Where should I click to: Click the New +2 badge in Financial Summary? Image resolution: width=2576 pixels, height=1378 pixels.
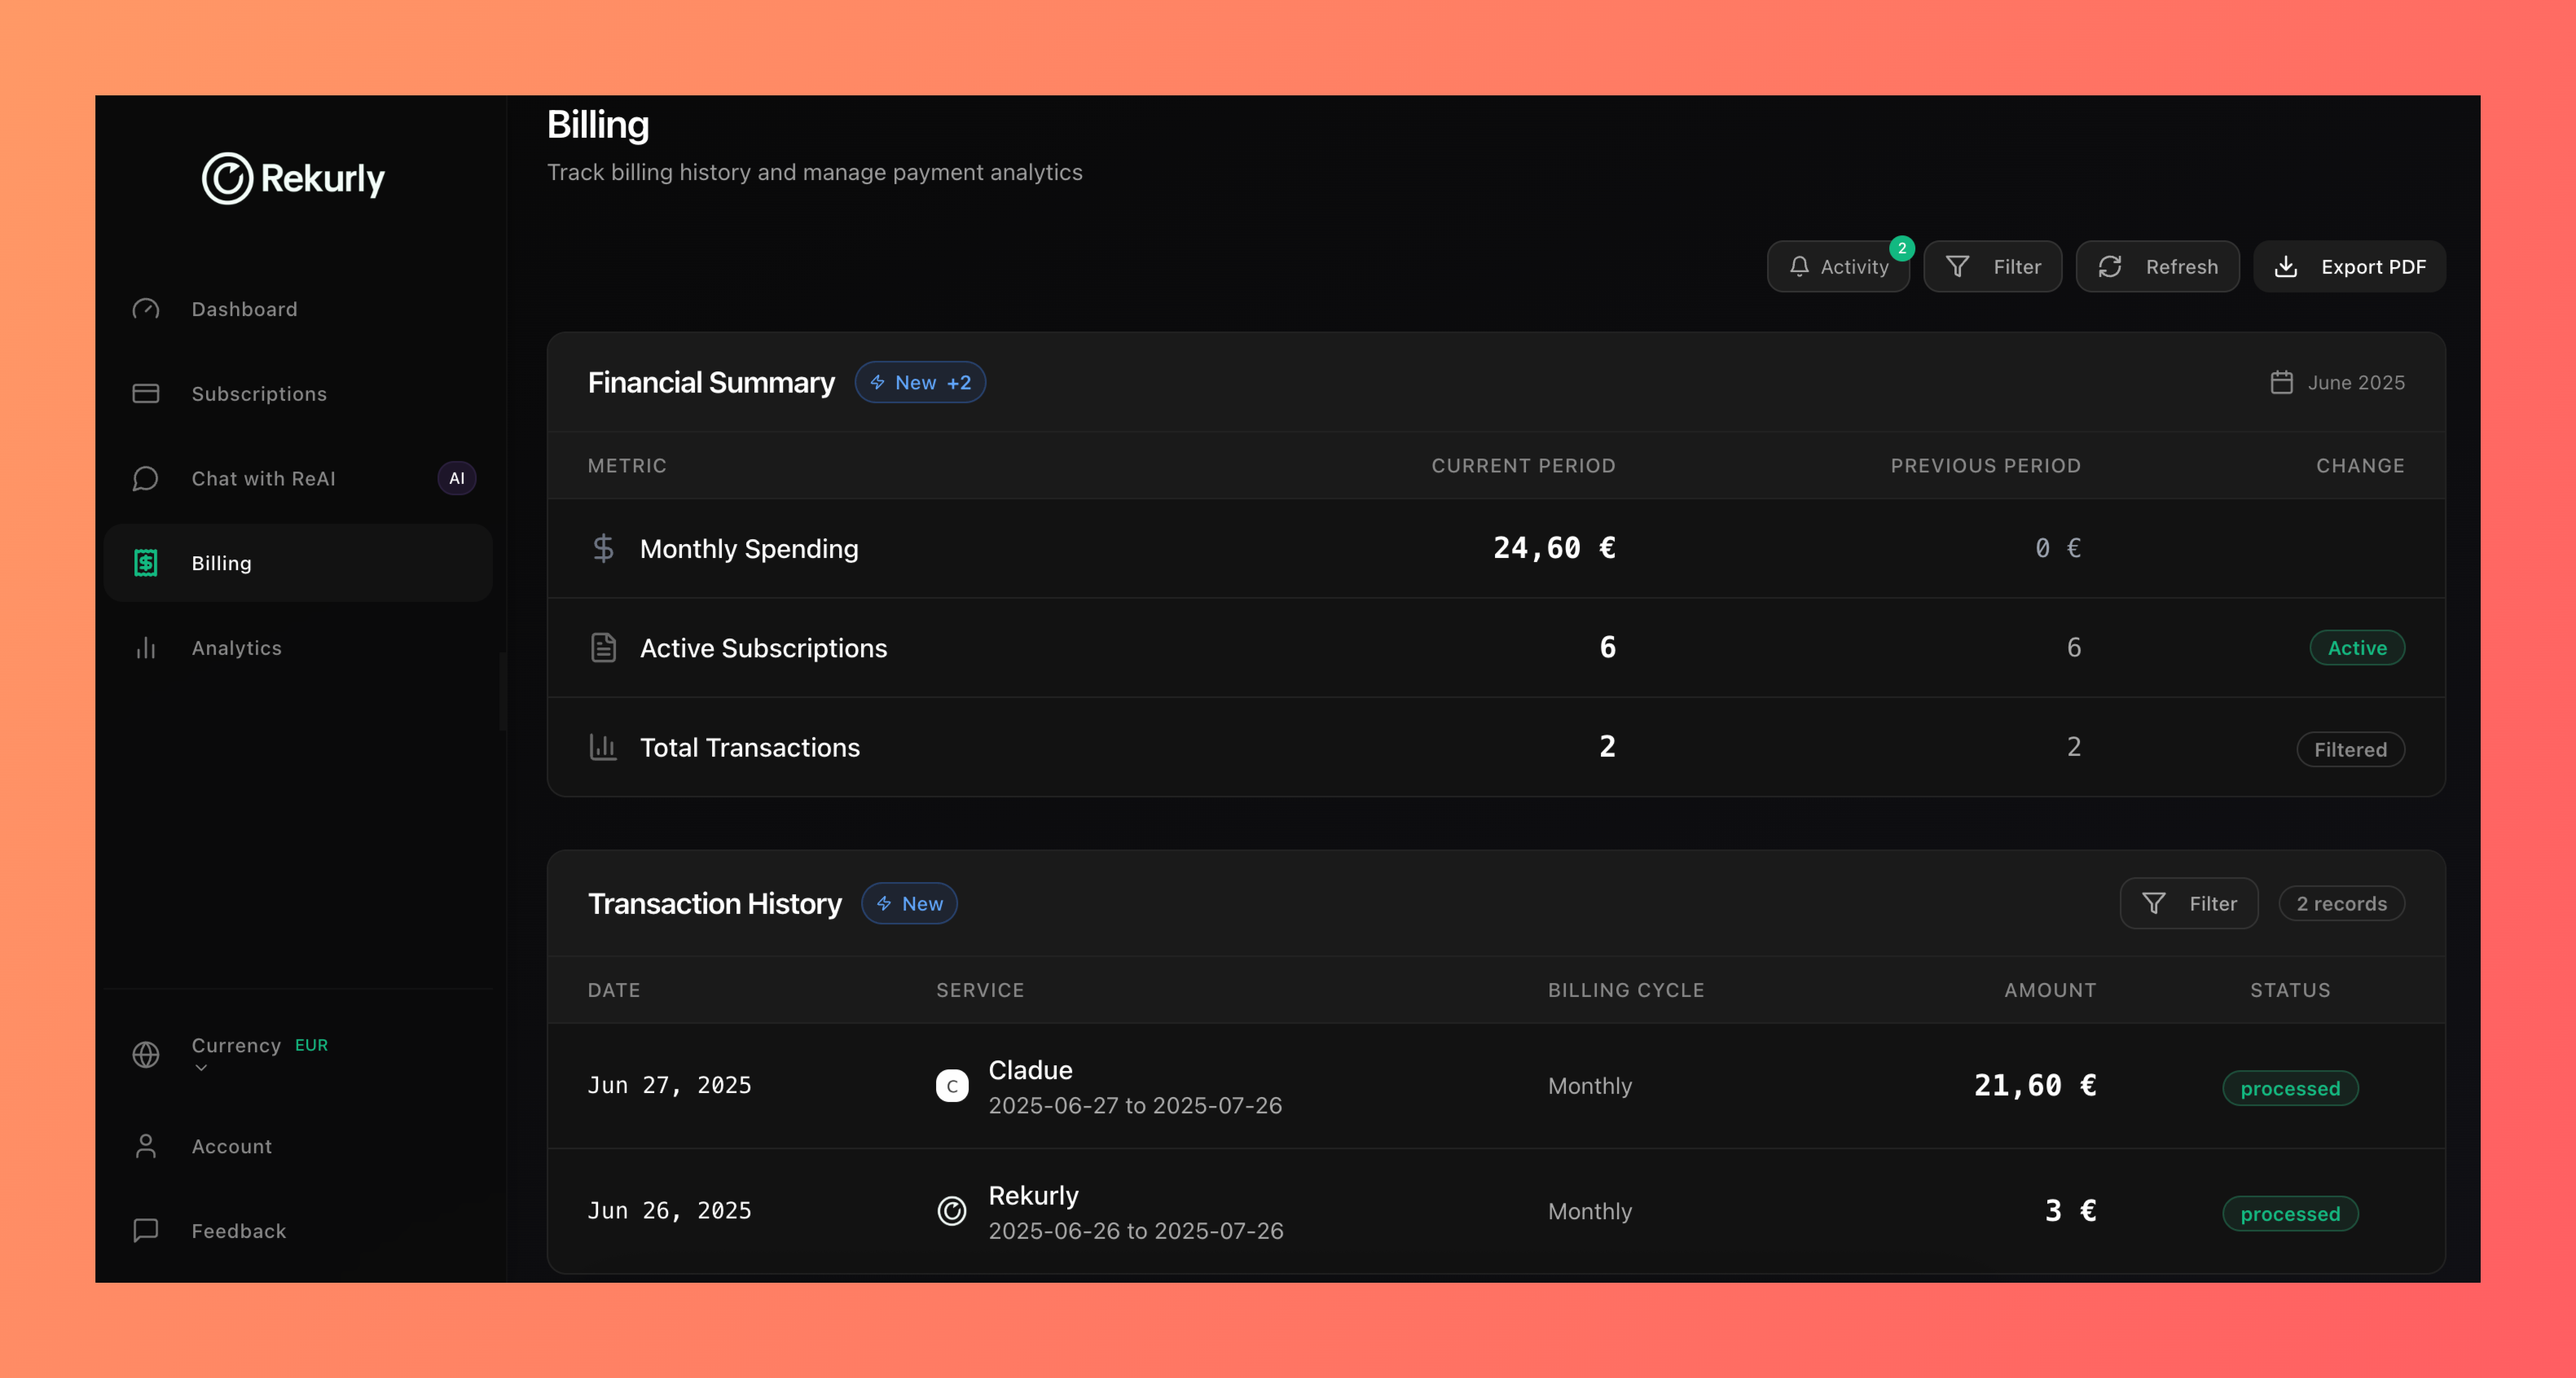pos(920,382)
